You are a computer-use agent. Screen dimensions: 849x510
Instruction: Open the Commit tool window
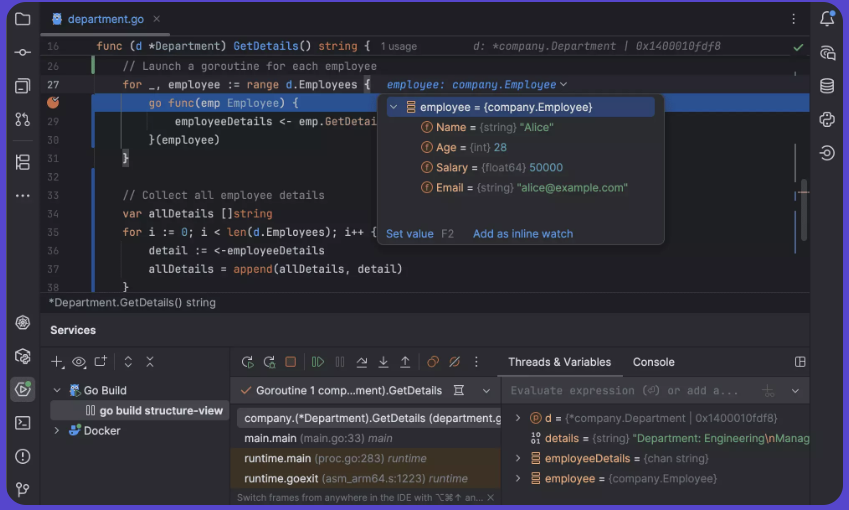[x=22, y=52]
